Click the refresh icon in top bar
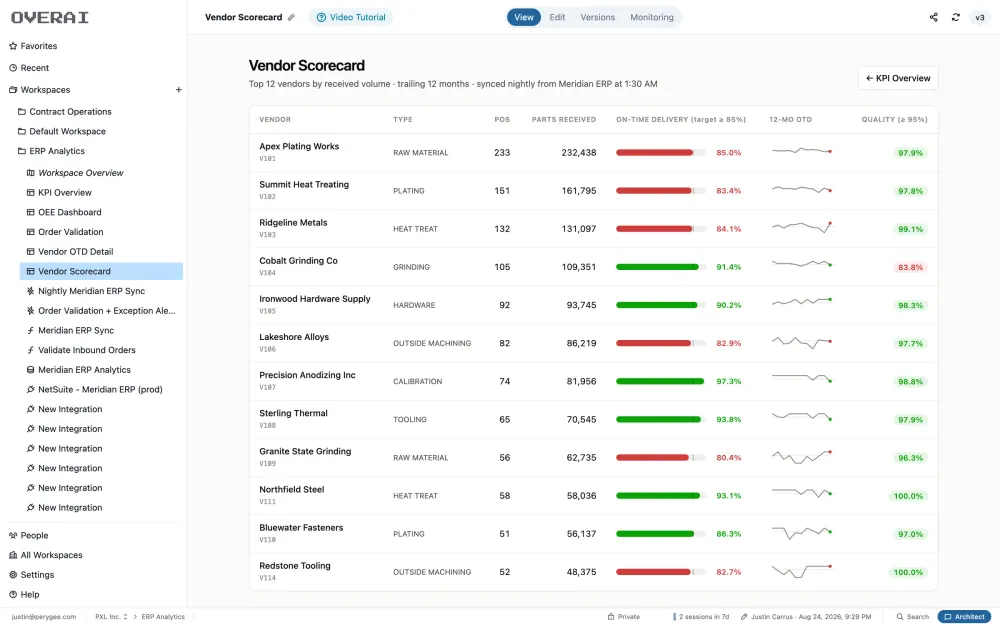 (955, 17)
